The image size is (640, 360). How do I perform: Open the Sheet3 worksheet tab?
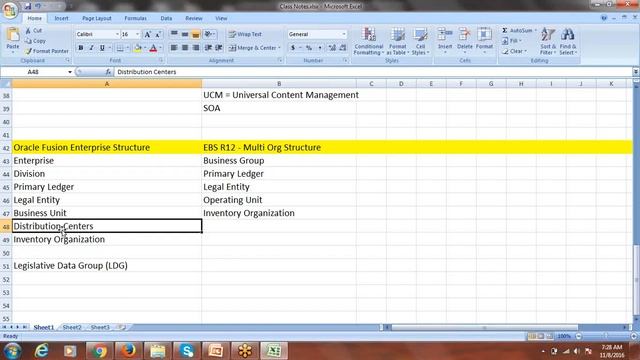click(x=100, y=327)
